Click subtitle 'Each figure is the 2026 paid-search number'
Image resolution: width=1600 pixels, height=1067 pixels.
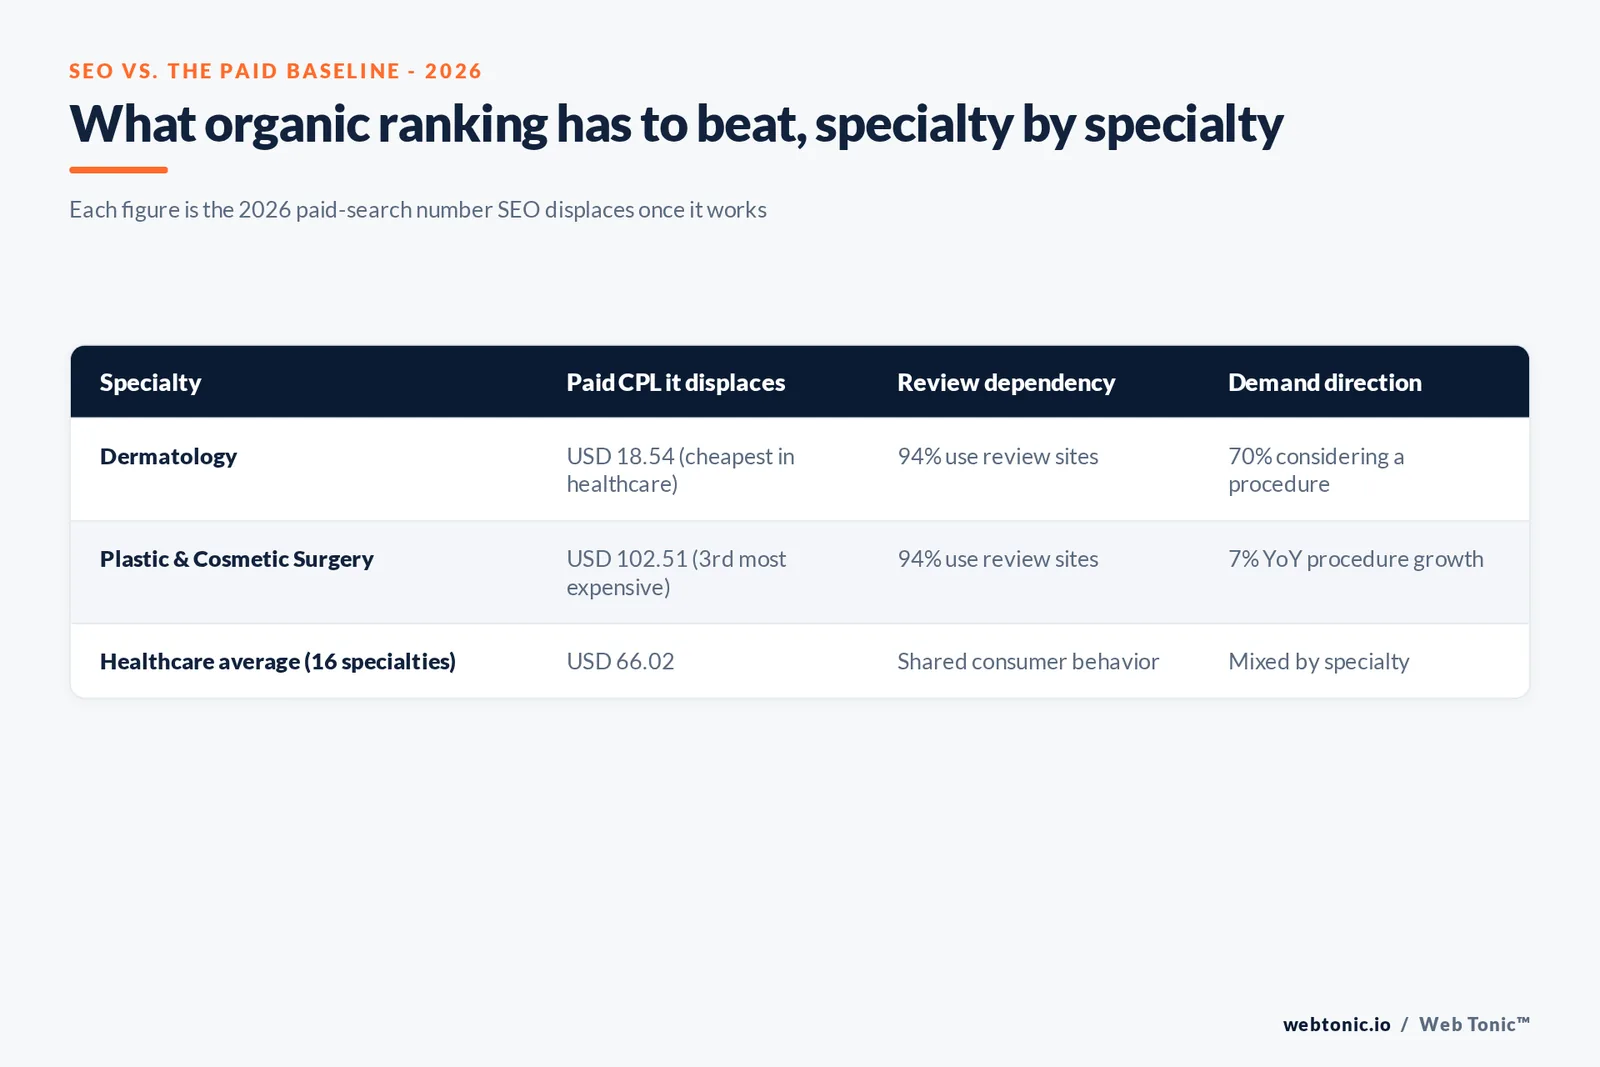coord(418,210)
